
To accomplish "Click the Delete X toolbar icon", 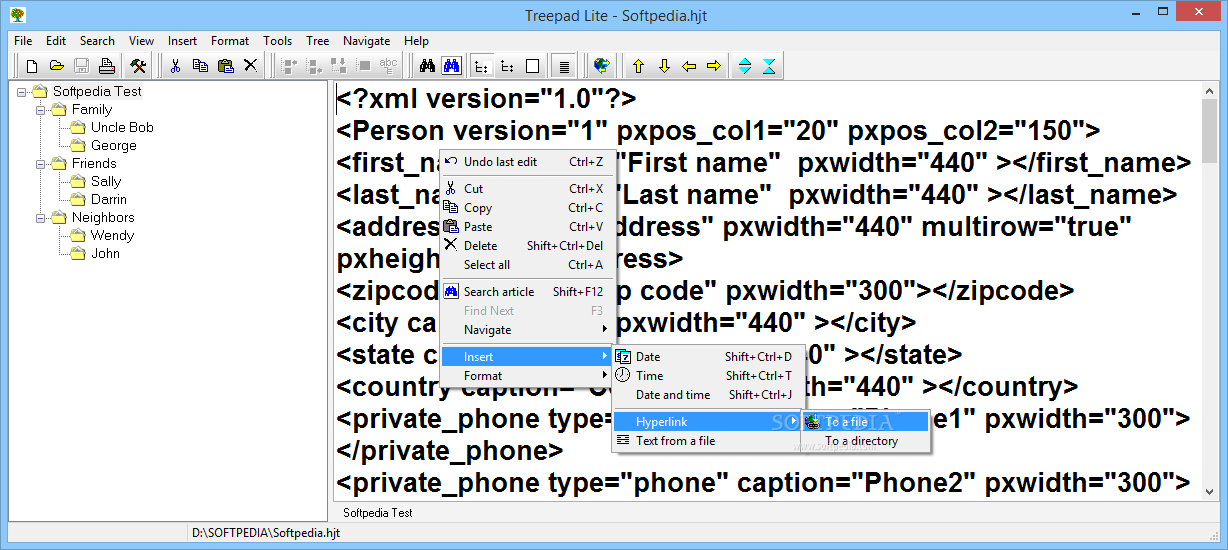I will (x=250, y=66).
